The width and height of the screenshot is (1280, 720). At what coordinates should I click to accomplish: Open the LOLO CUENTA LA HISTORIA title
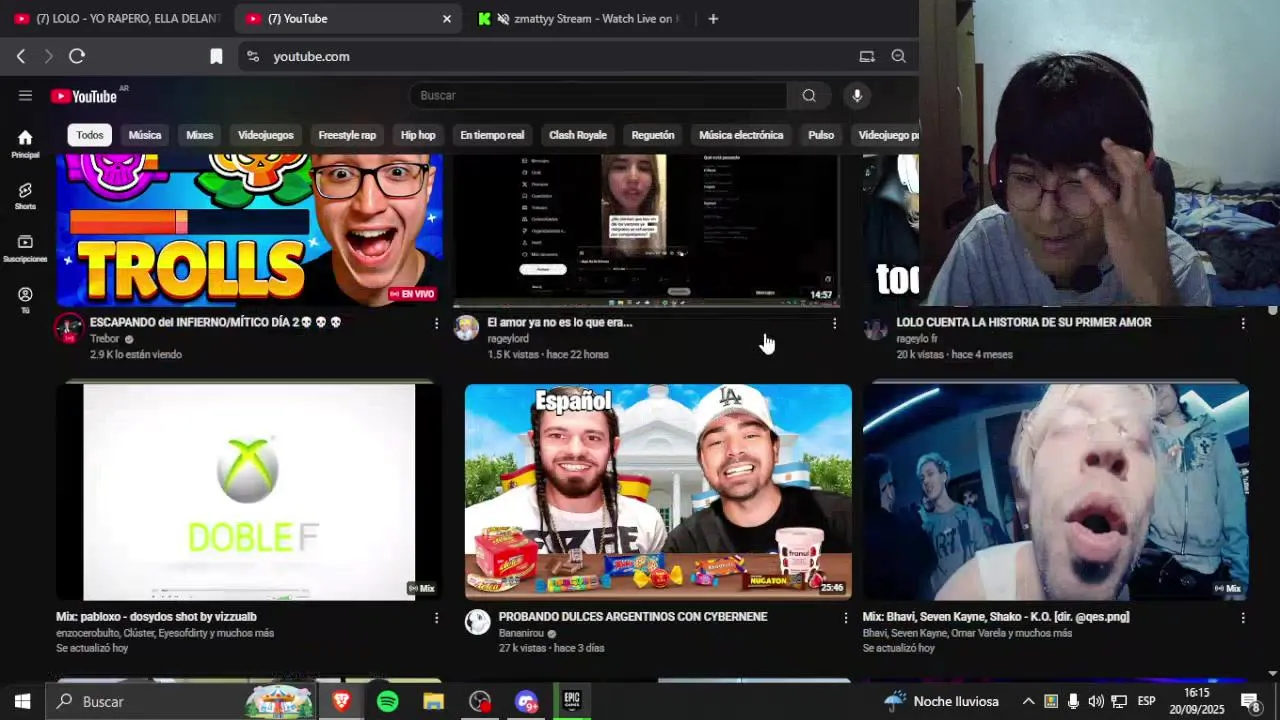[x=1024, y=323]
